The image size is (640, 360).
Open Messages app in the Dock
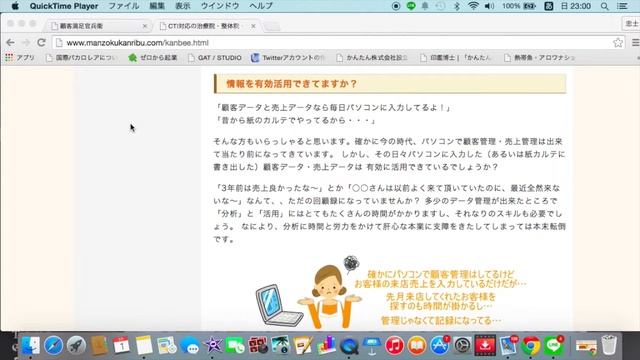pyautogui.click(x=189, y=346)
